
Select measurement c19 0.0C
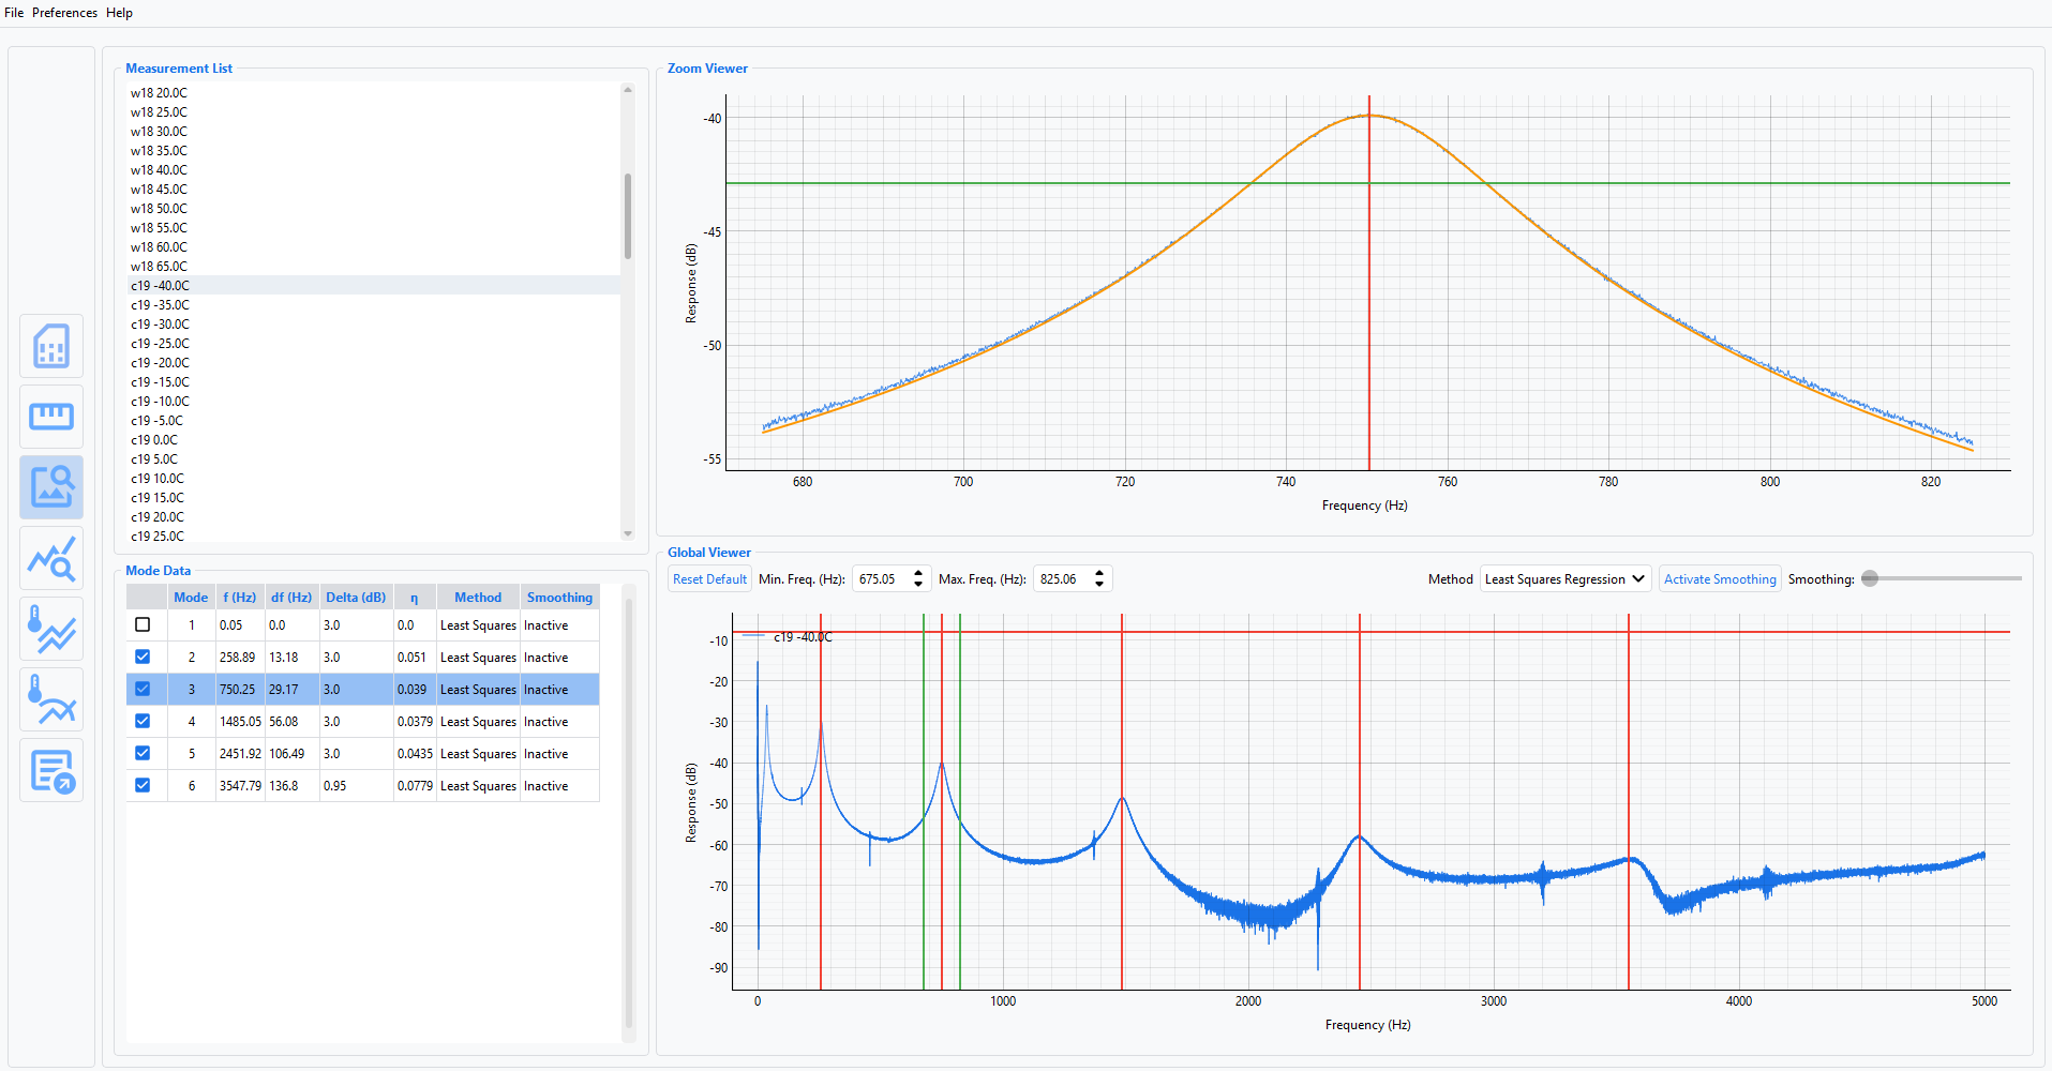tap(371, 440)
